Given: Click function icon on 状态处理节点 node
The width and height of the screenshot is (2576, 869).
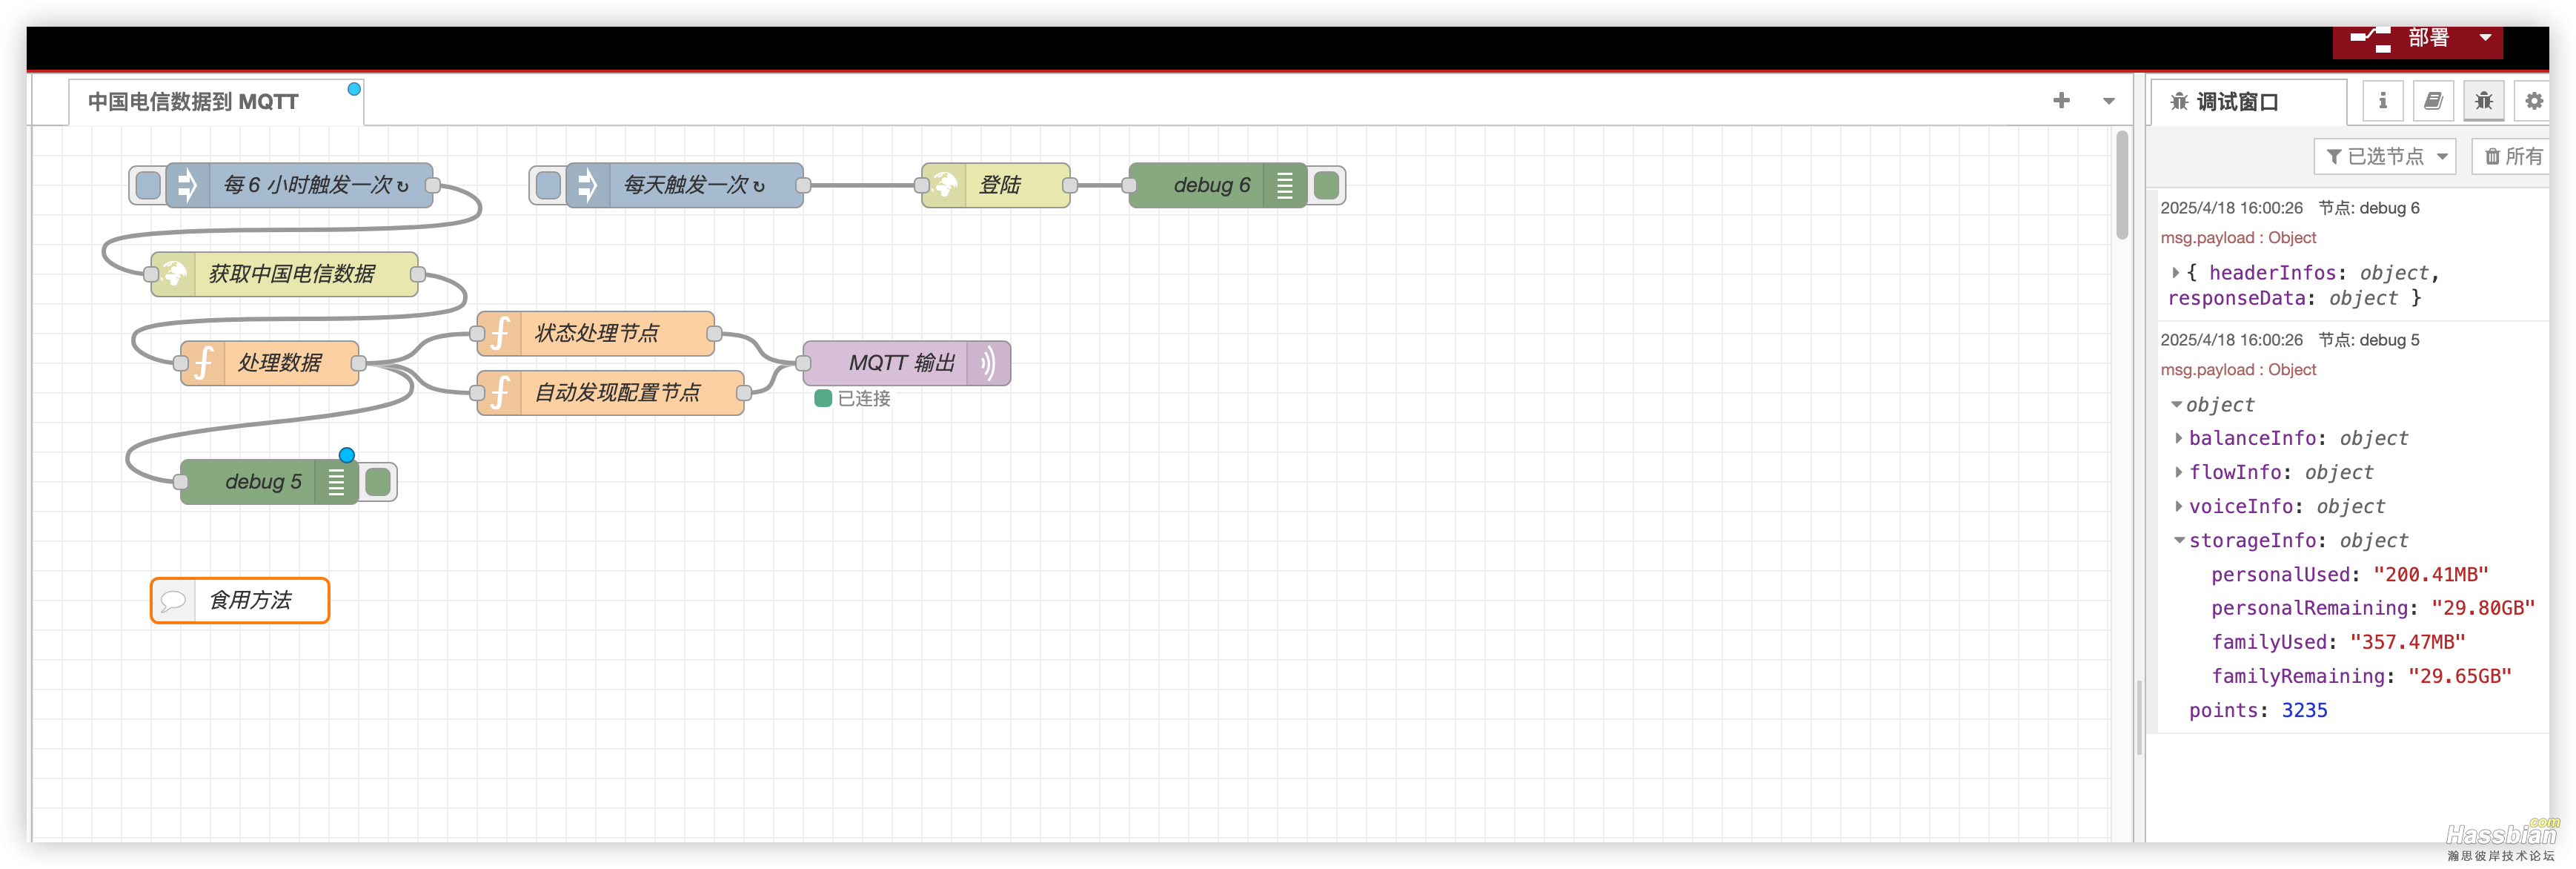Looking at the screenshot, I should tap(500, 333).
